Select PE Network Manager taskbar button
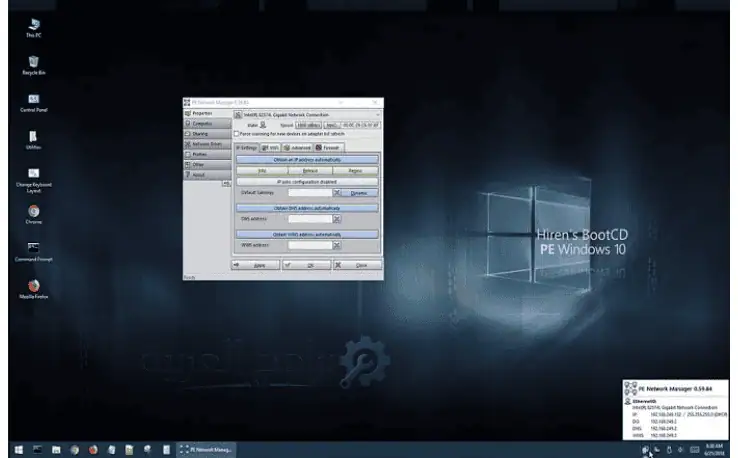This screenshot has width=738, height=458. (206, 450)
